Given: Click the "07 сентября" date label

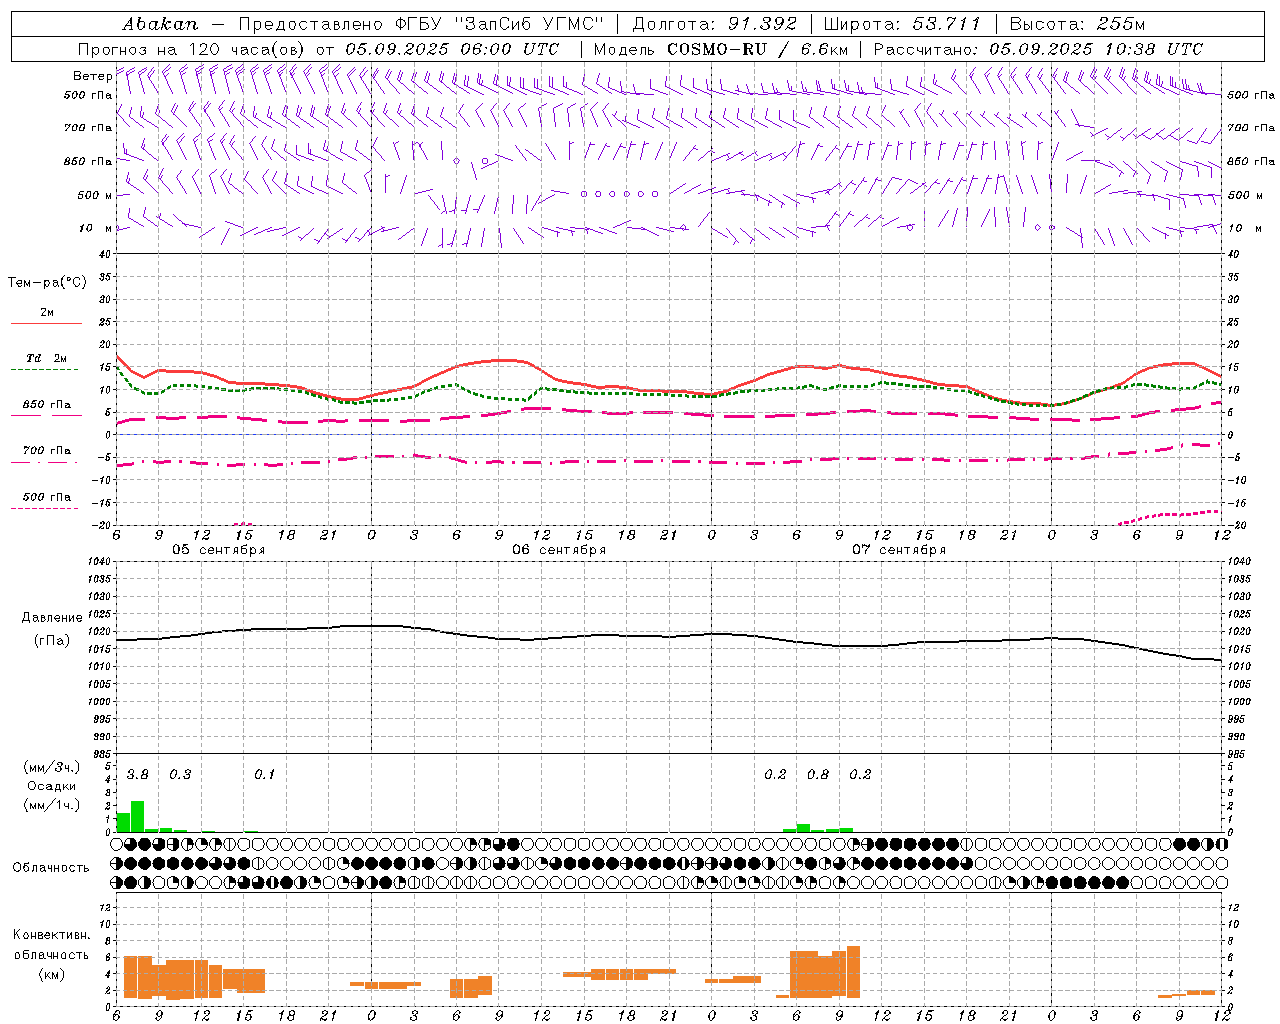Looking at the screenshot, I should (899, 550).
